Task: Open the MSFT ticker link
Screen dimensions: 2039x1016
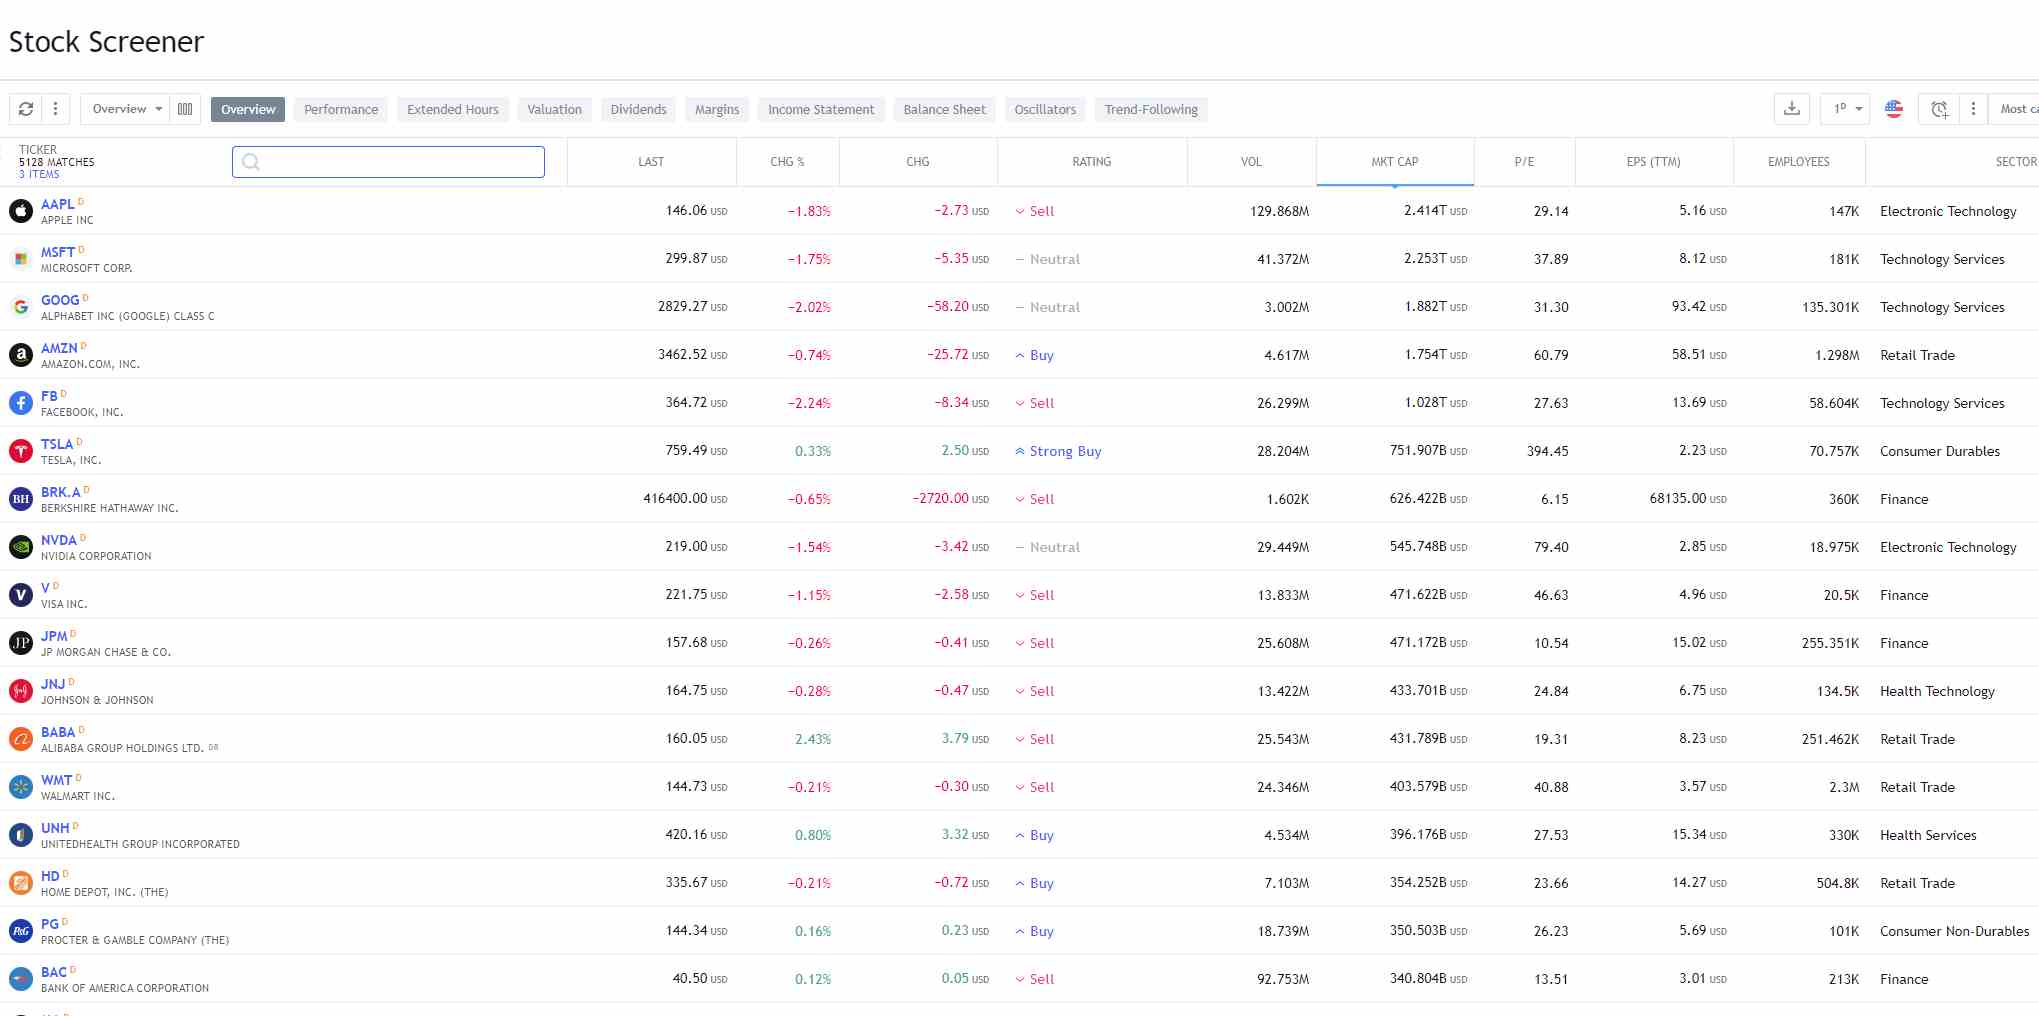Action: coord(58,252)
